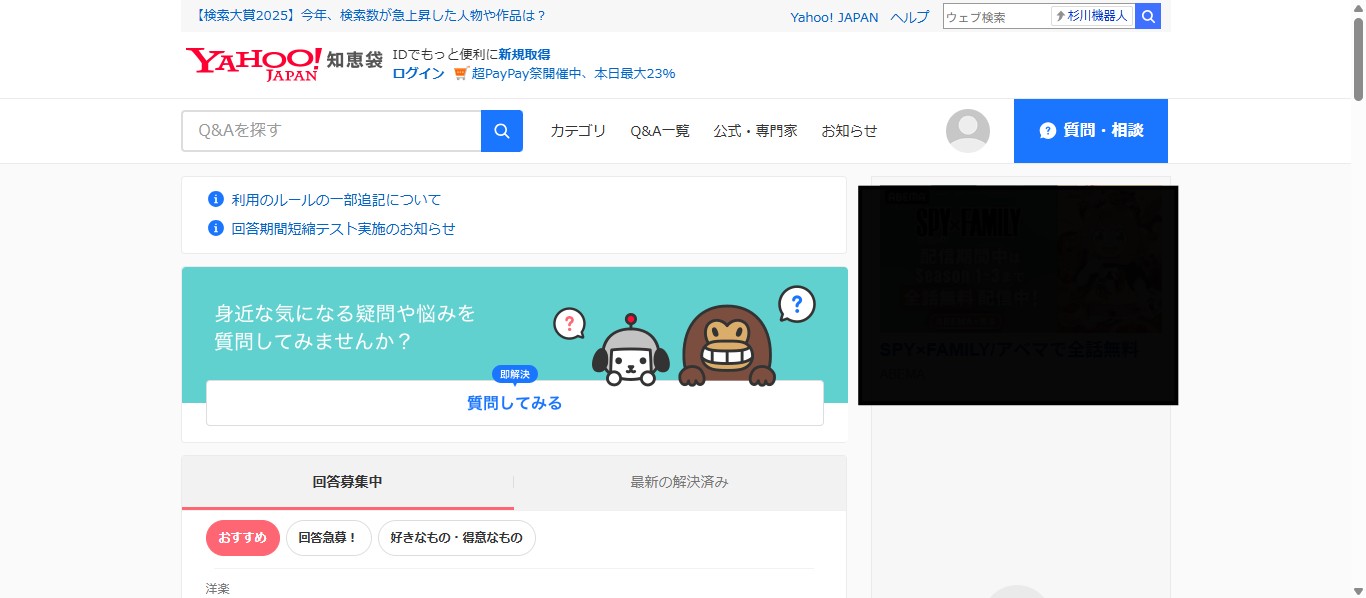The image size is (1366, 598).
Task: Click the info icon beside 回答期間短縮テスト notice
Action: point(216,228)
